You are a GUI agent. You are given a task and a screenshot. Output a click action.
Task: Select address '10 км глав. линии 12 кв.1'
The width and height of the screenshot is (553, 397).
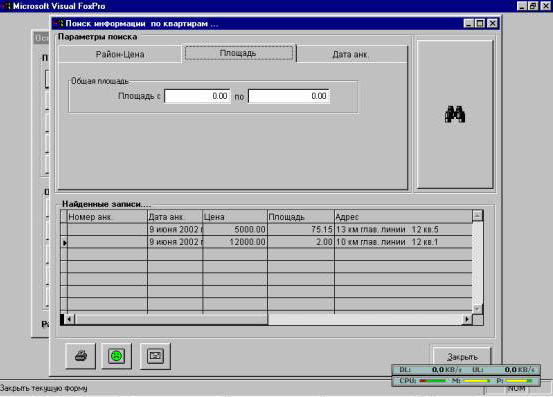pyautogui.click(x=403, y=242)
